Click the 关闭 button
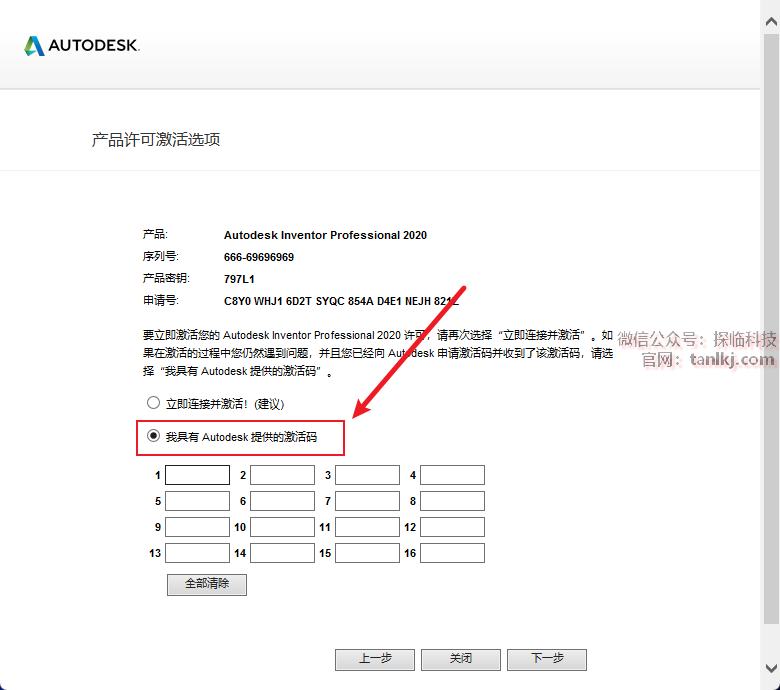The height and width of the screenshot is (690, 780). 461,660
